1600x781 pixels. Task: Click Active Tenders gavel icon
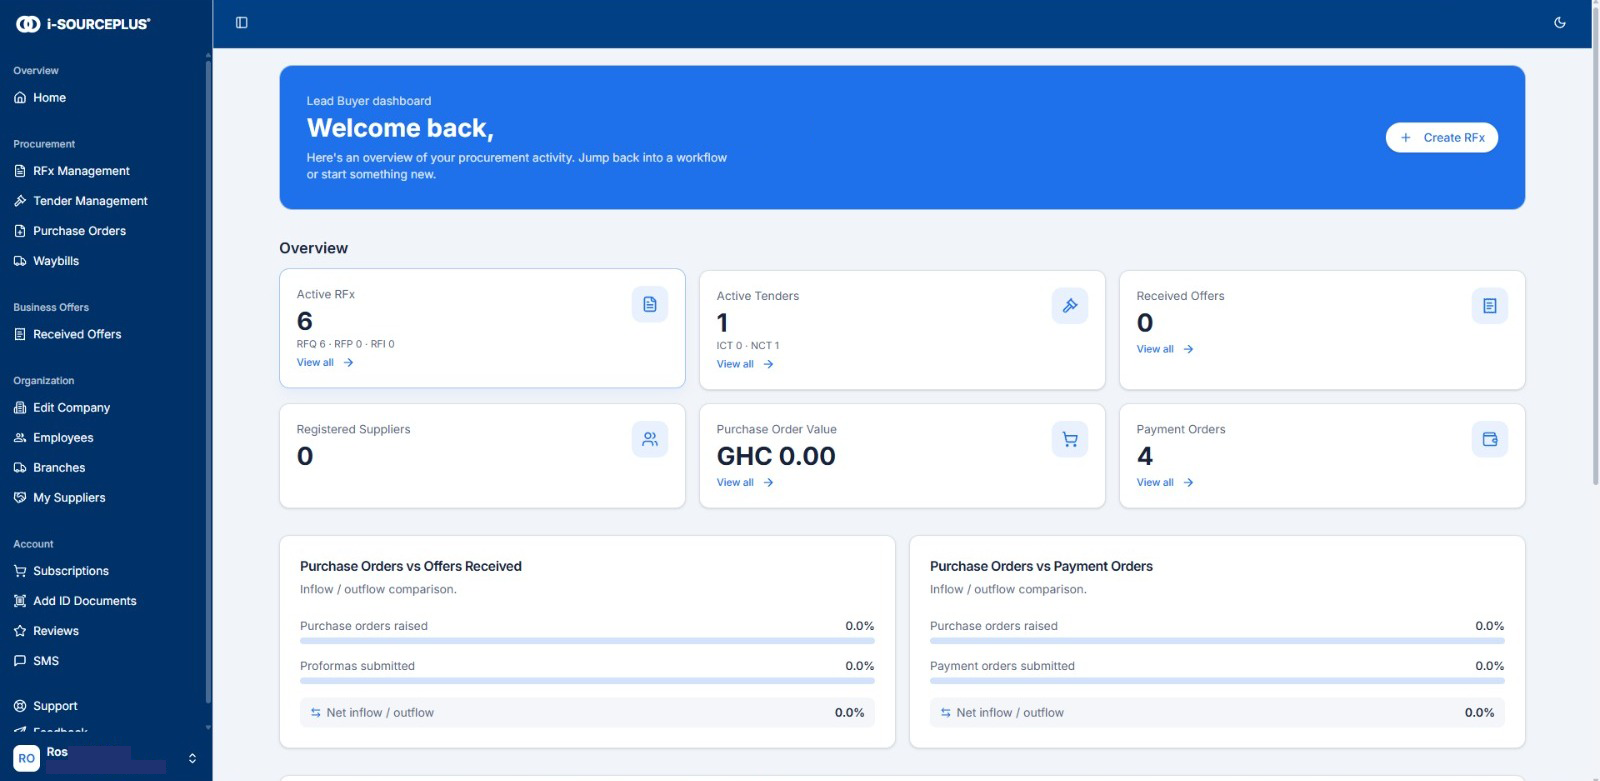1070,306
